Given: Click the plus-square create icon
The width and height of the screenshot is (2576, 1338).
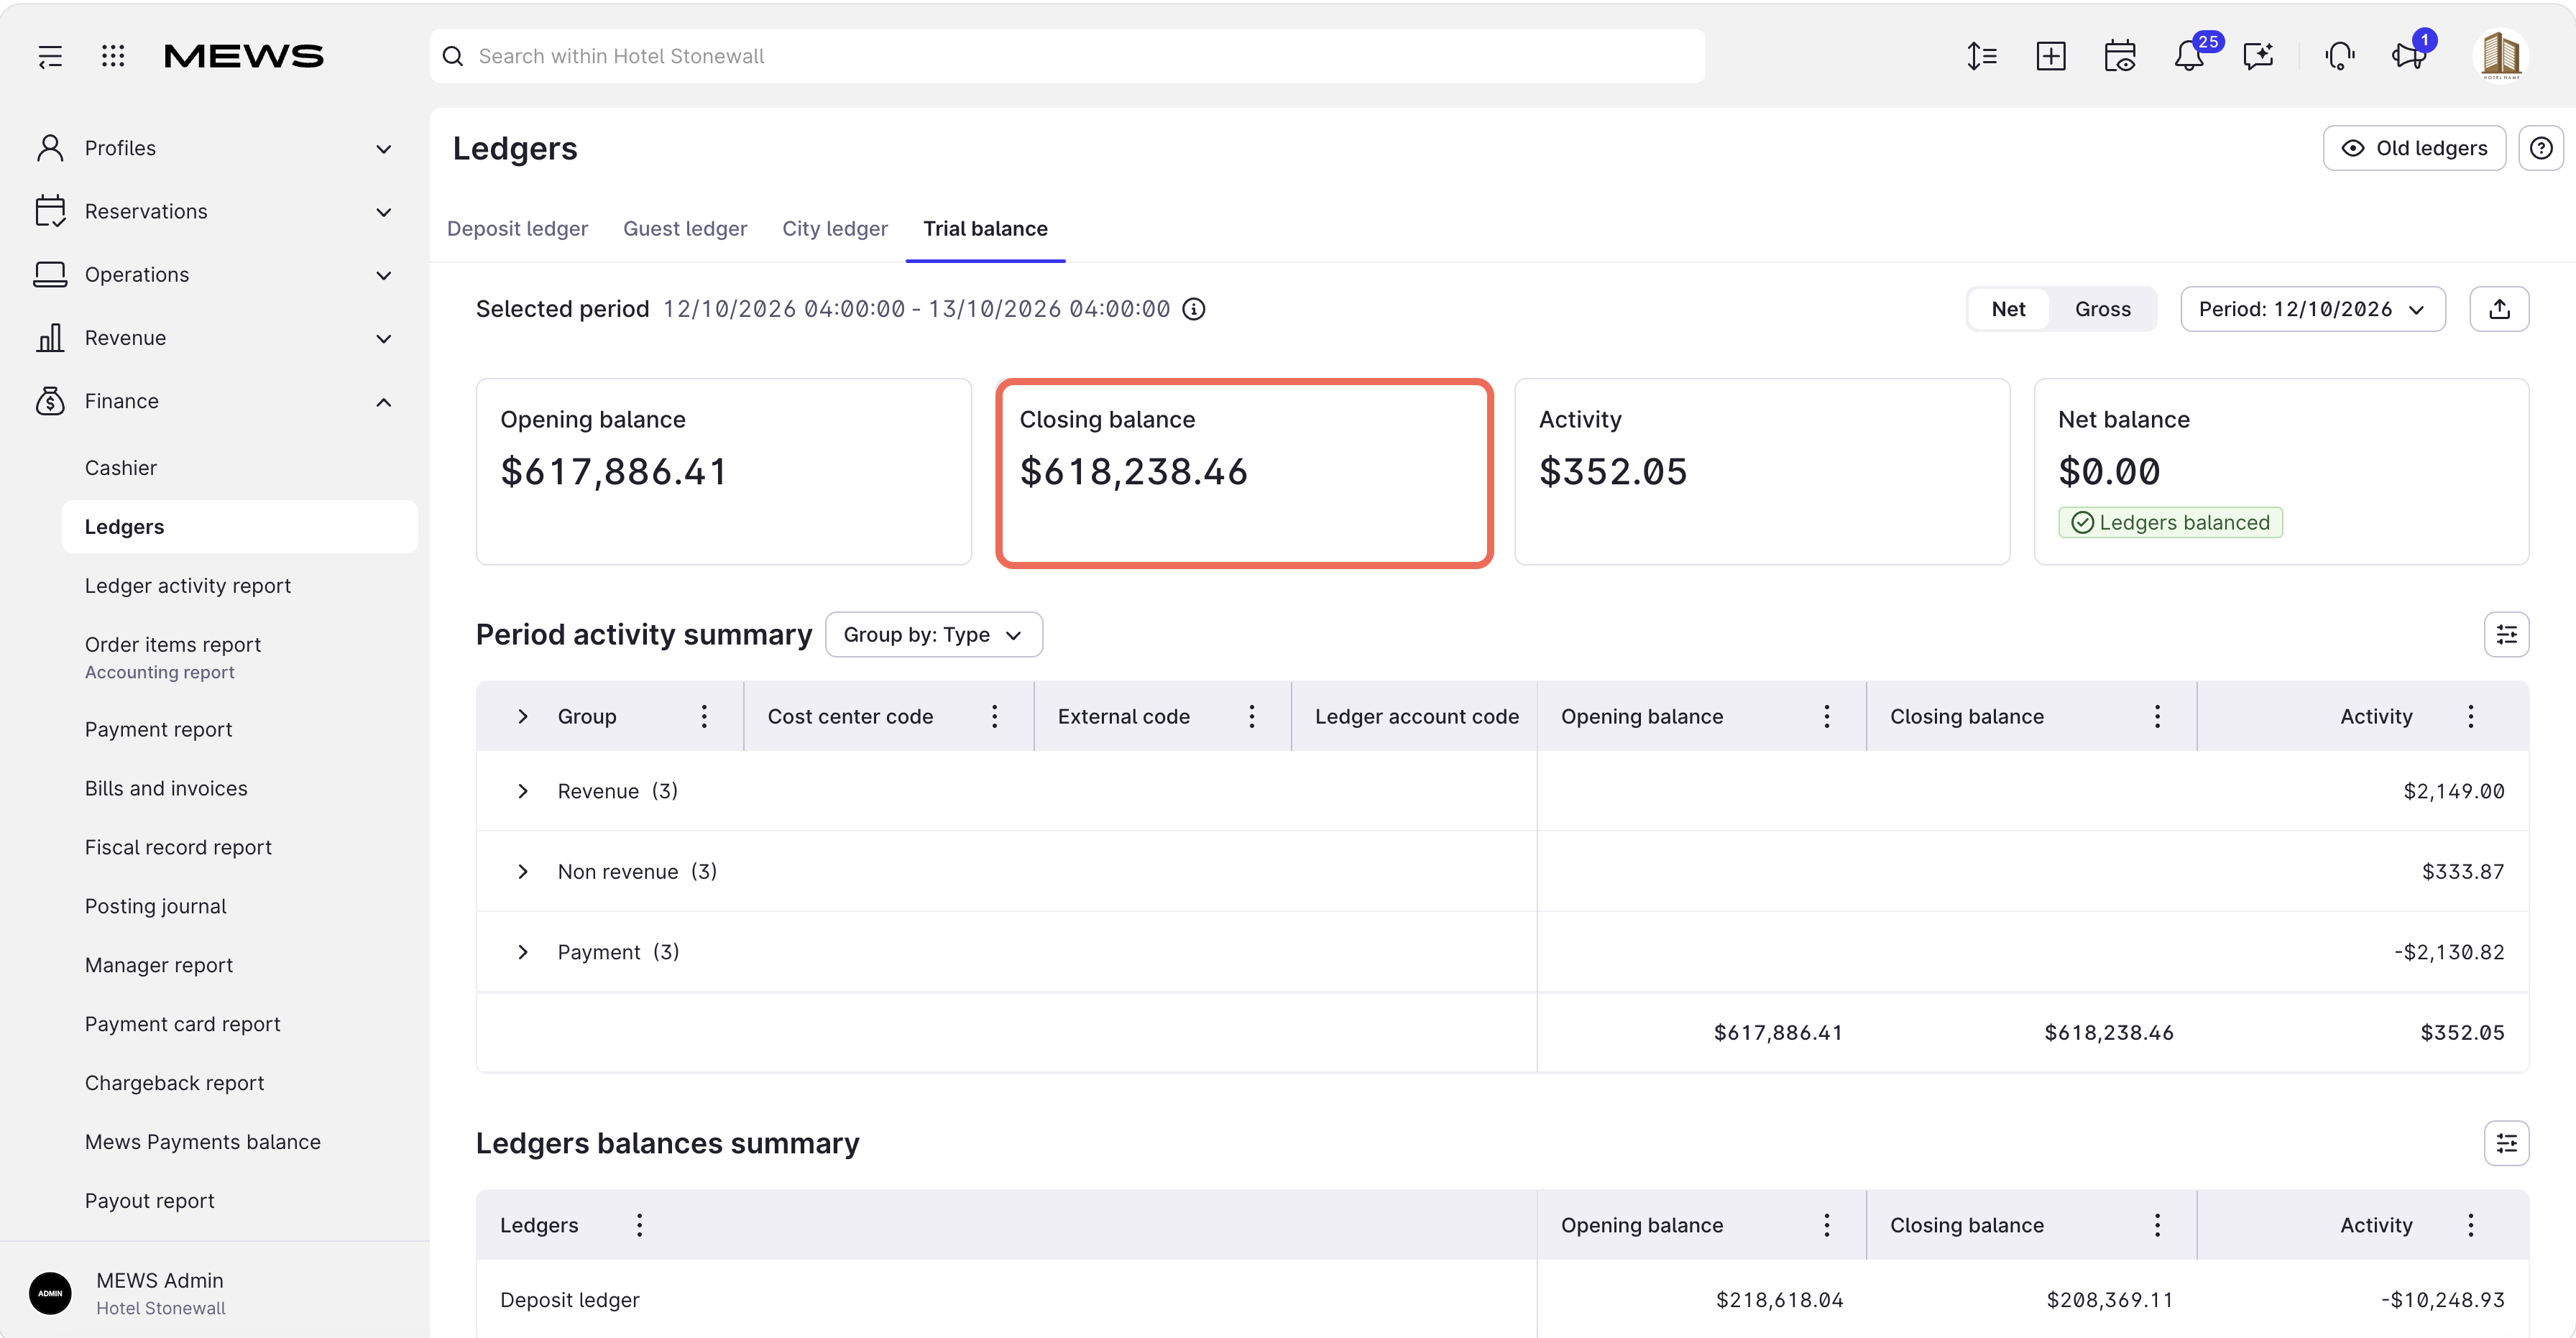Looking at the screenshot, I should (x=2050, y=56).
